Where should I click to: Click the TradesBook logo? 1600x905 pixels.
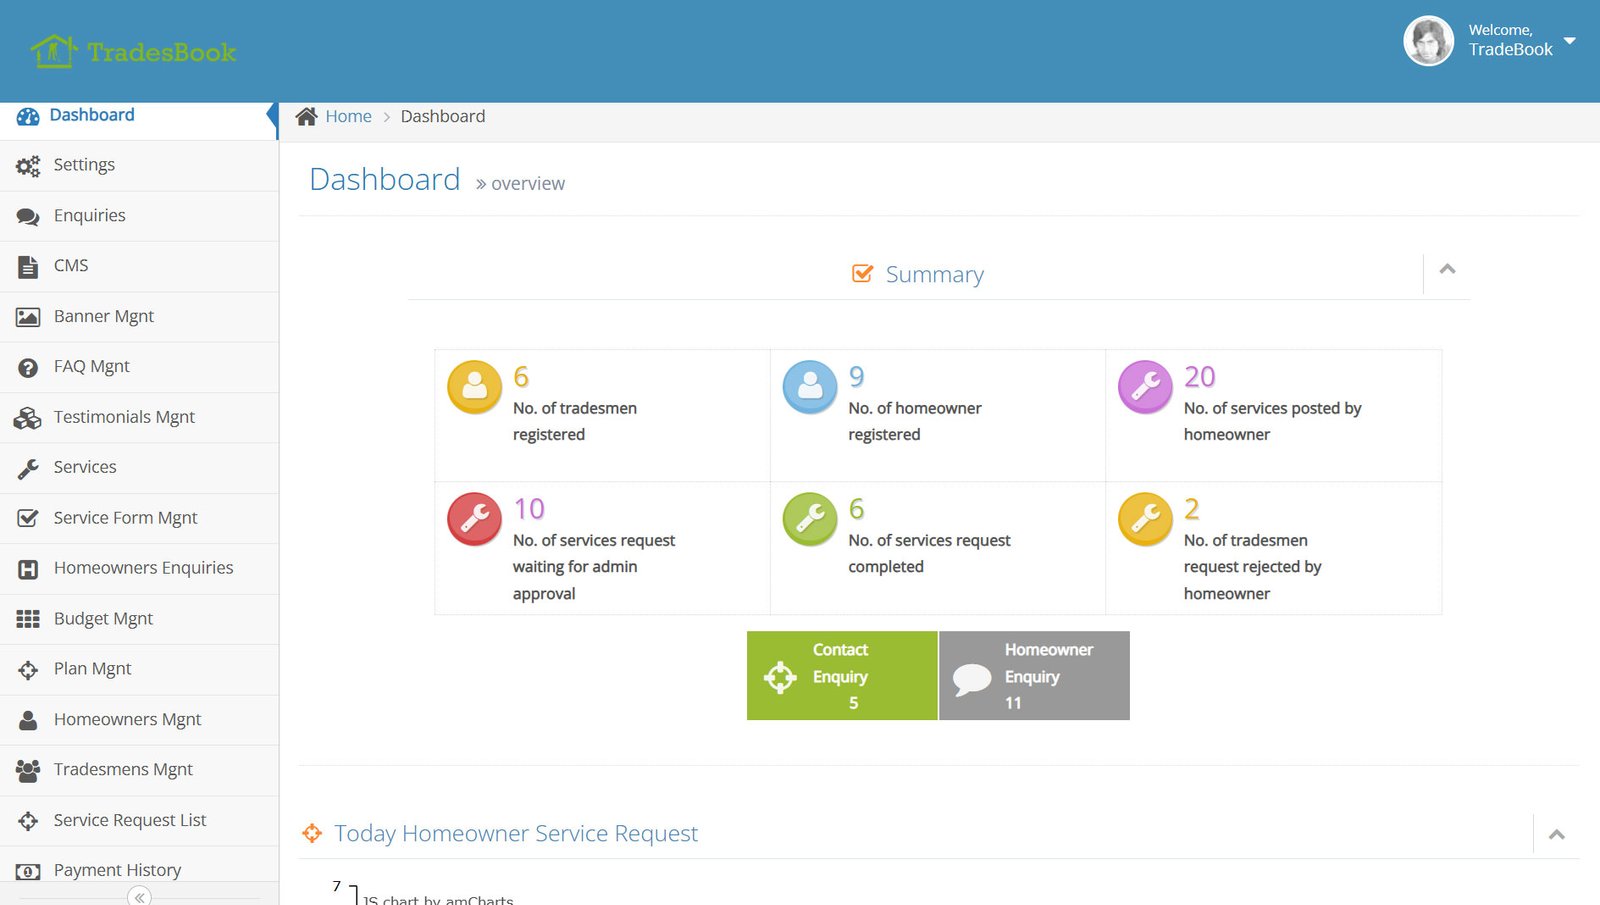click(x=133, y=51)
